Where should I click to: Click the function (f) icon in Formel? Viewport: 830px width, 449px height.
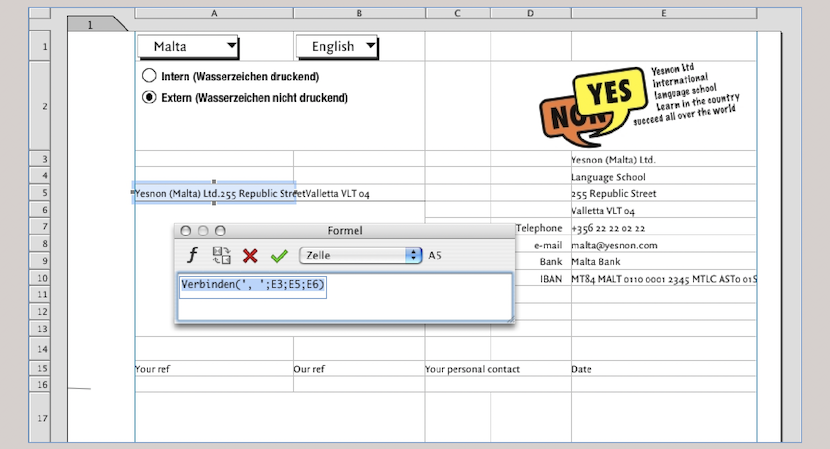[191, 255]
